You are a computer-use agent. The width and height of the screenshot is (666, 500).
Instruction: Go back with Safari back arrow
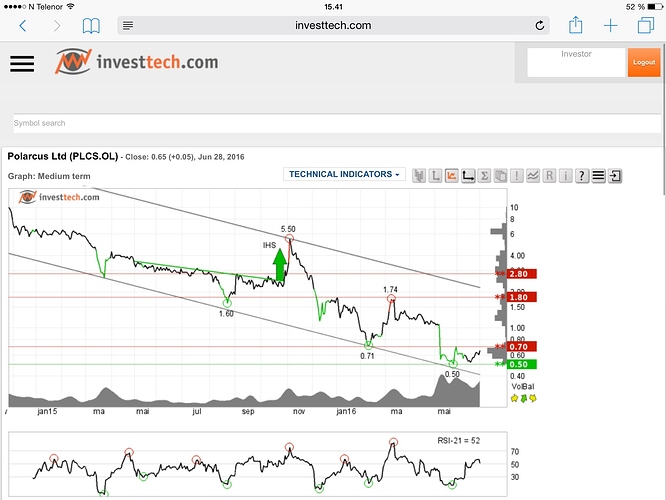click(x=22, y=25)
